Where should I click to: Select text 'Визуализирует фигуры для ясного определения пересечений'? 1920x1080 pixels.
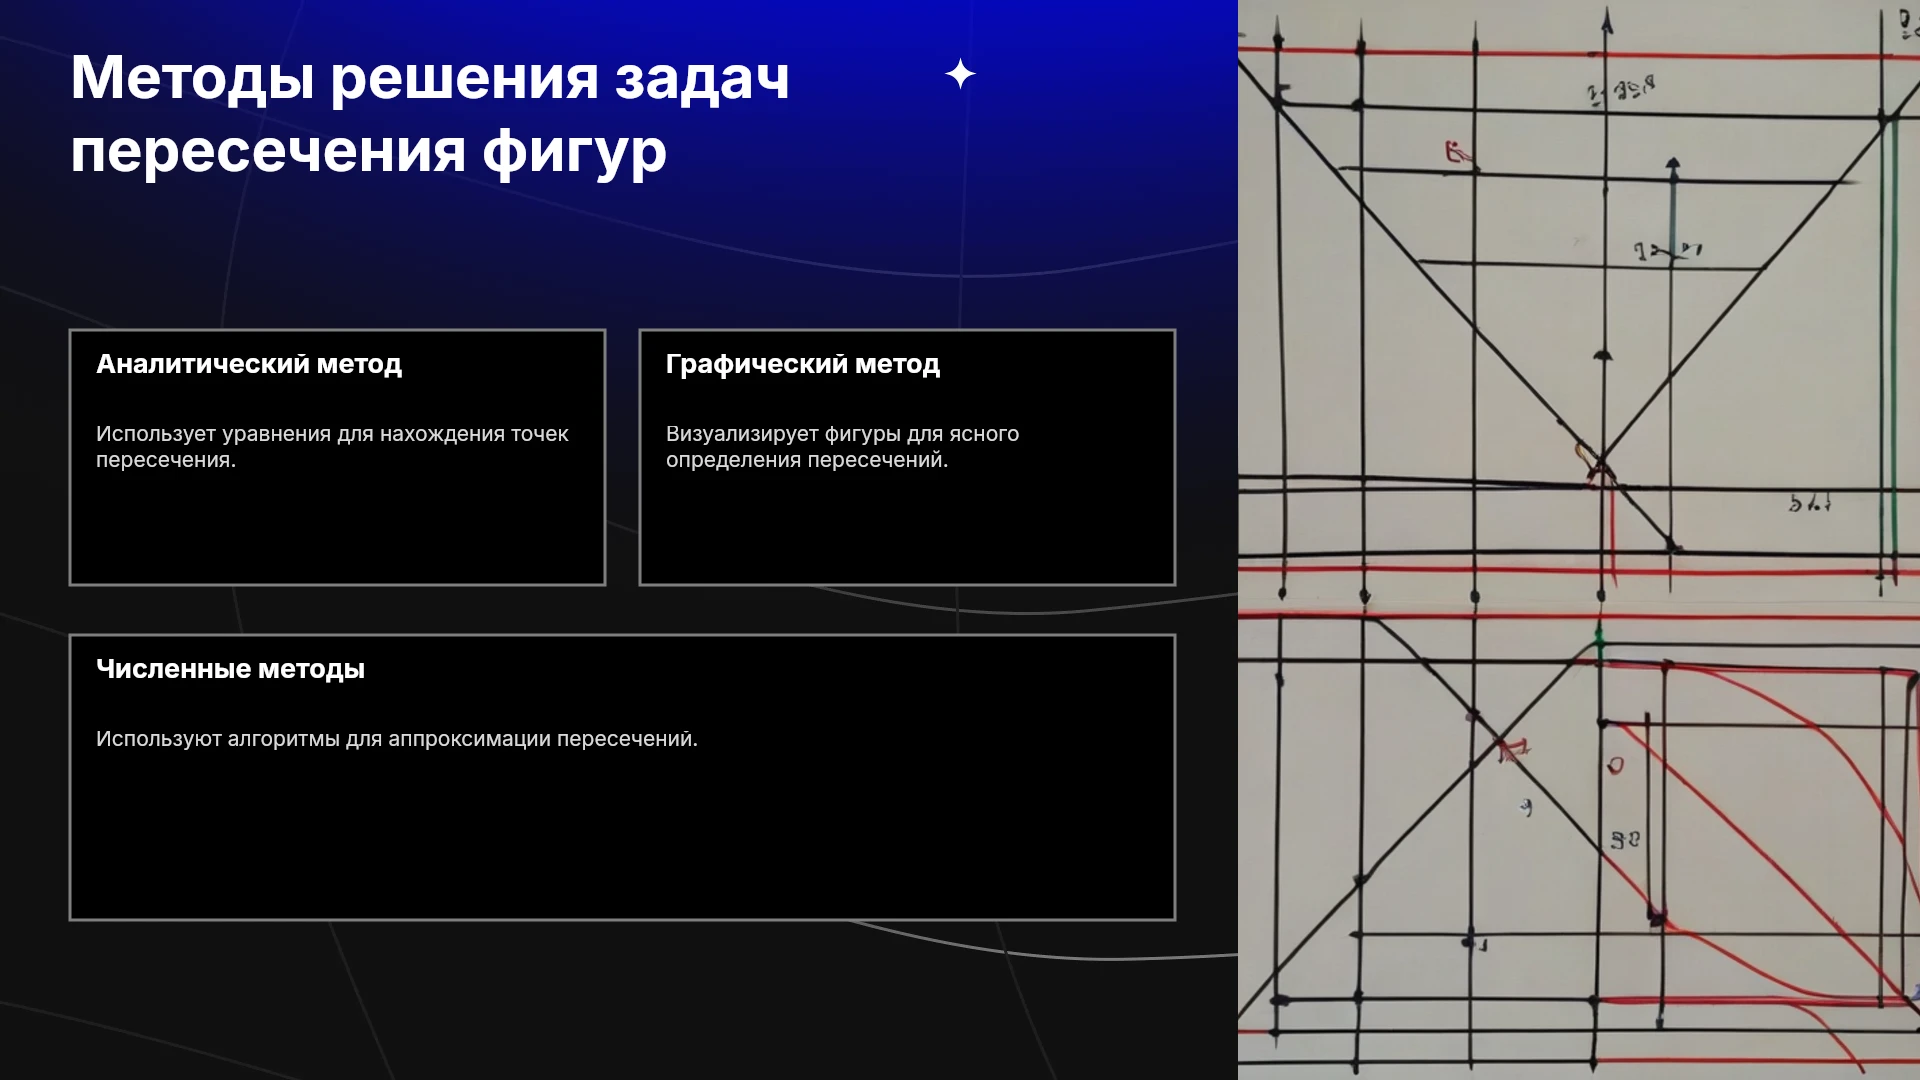pyautogui.click(x=842, y=447)
